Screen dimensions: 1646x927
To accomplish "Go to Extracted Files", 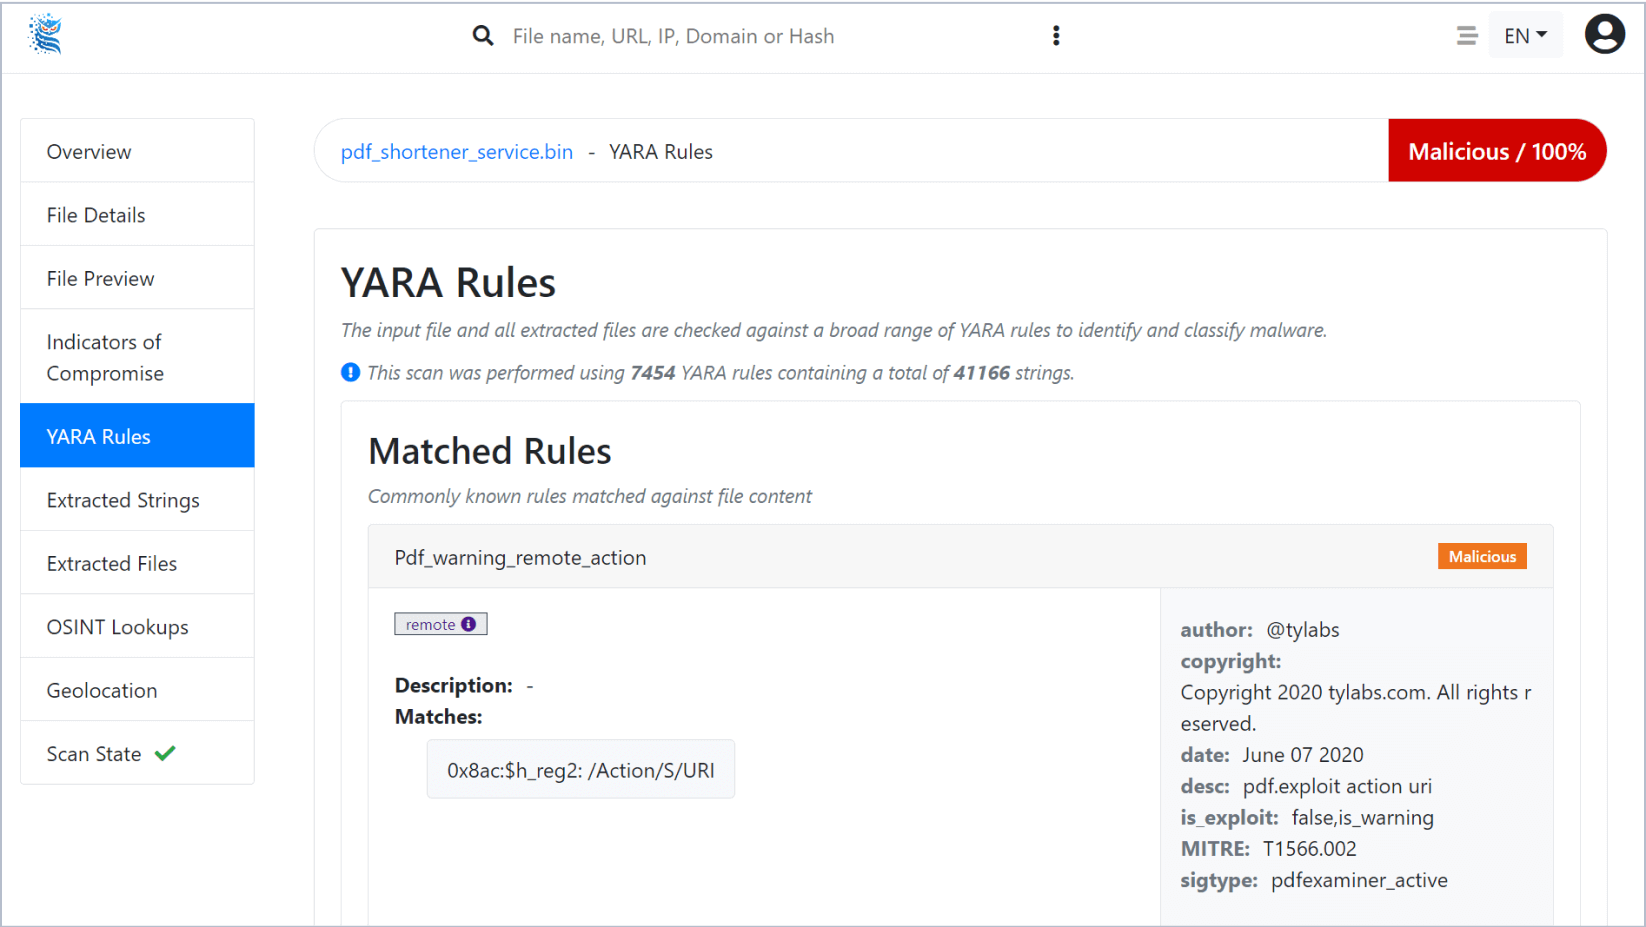I will pyautogui.click(x=137, y=563).
